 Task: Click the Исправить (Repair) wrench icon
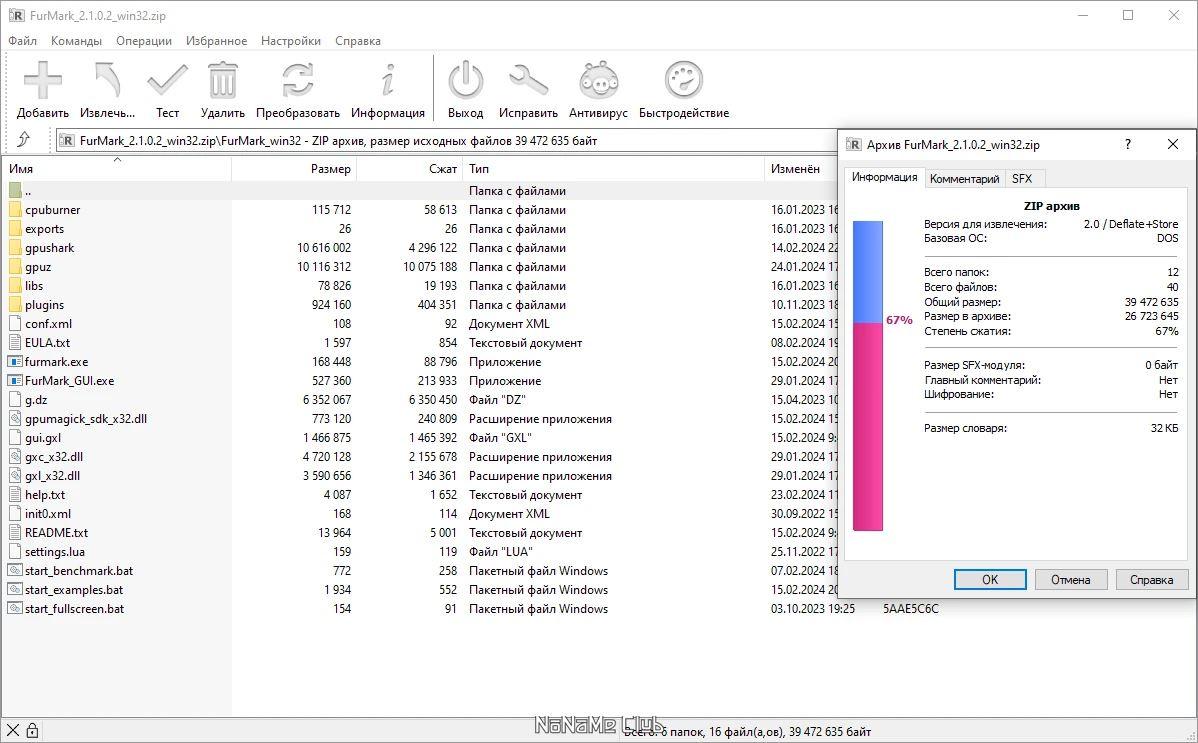528,82
